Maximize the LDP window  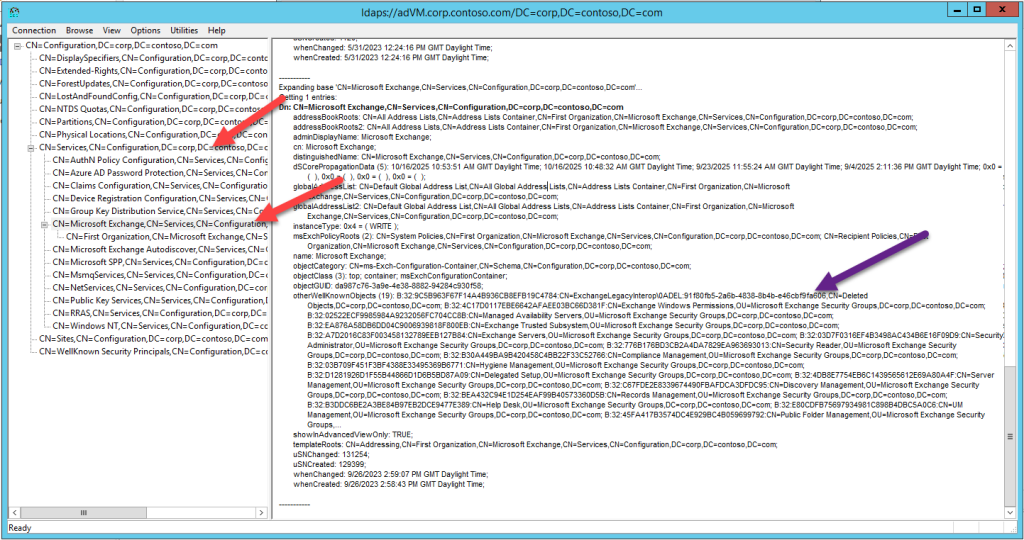point(978,12)
